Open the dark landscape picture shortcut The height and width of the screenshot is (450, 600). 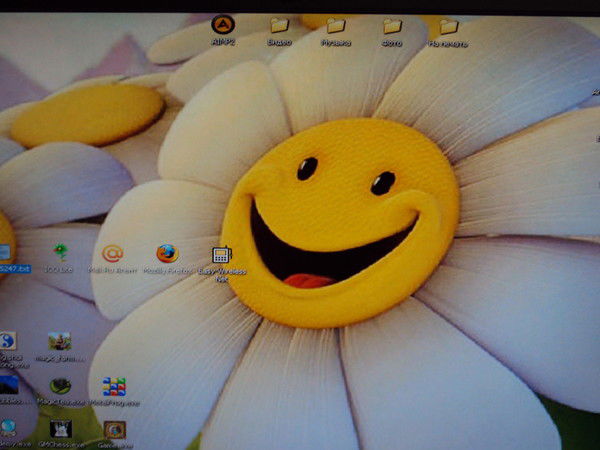[x=8, y=385]
